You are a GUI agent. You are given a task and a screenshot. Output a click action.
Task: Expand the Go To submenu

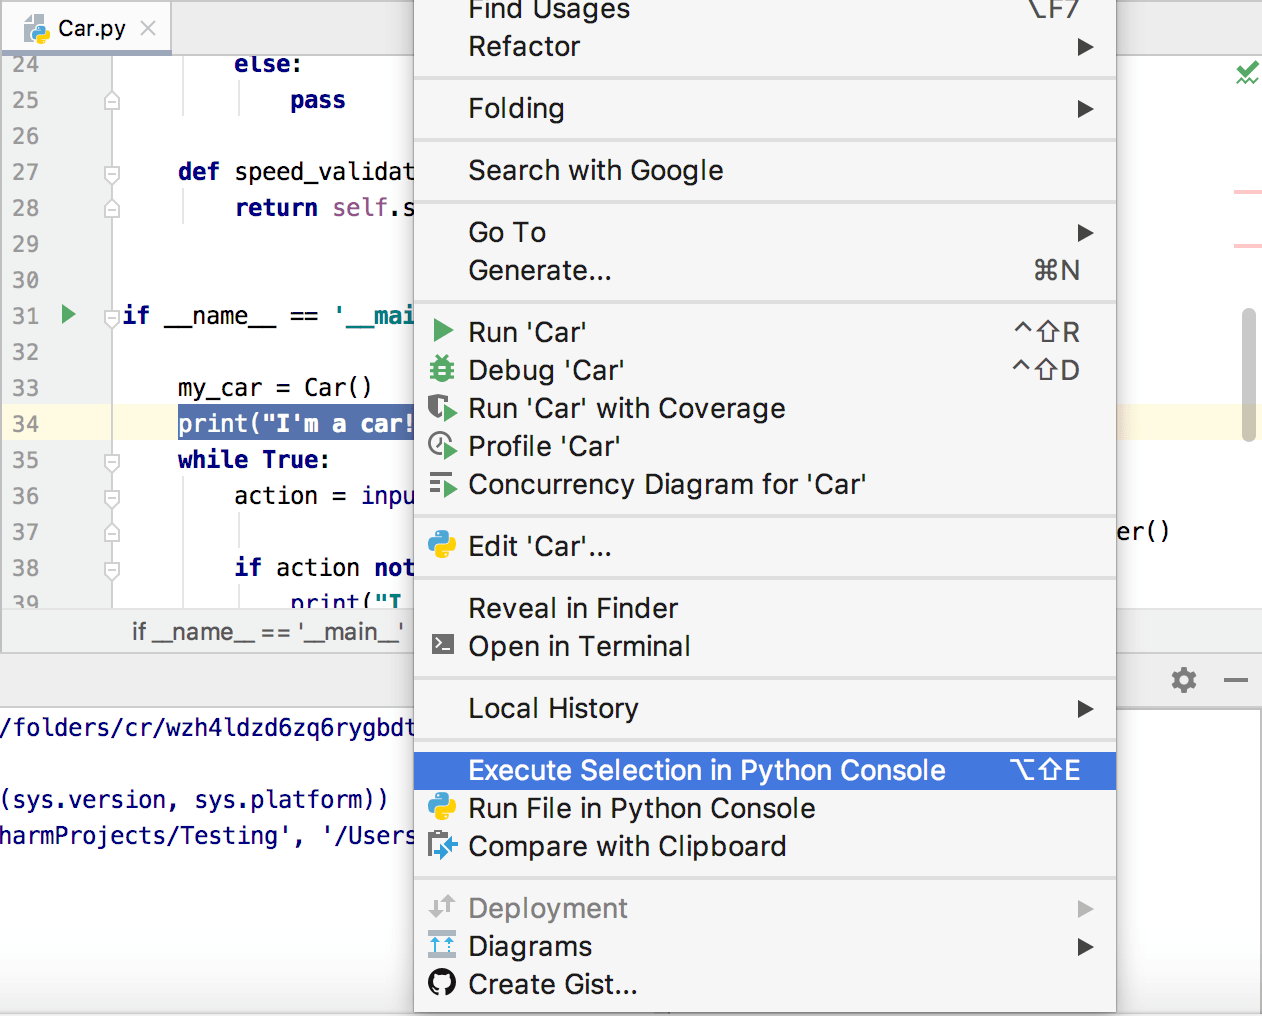(1086, 232)
